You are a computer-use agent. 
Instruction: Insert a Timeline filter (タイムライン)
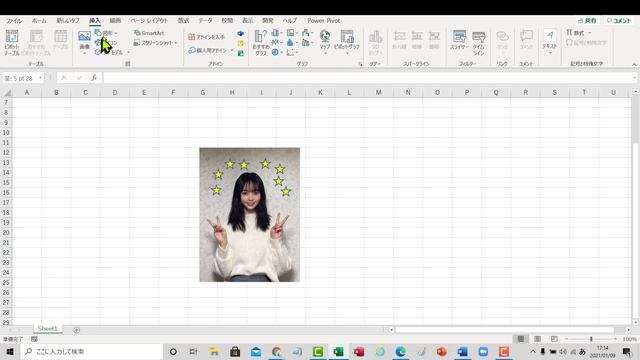(479, 43)
